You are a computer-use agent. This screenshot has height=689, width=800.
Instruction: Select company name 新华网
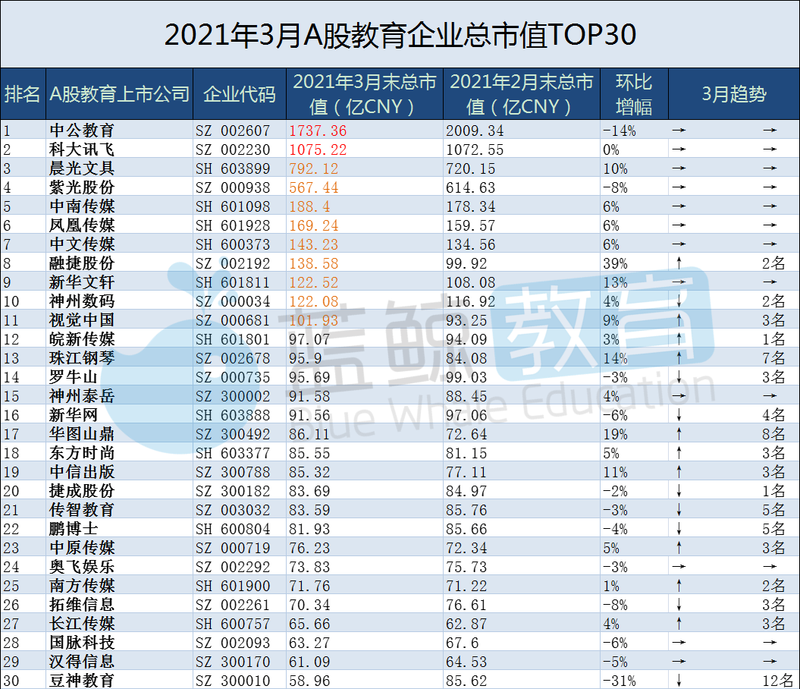73,415
